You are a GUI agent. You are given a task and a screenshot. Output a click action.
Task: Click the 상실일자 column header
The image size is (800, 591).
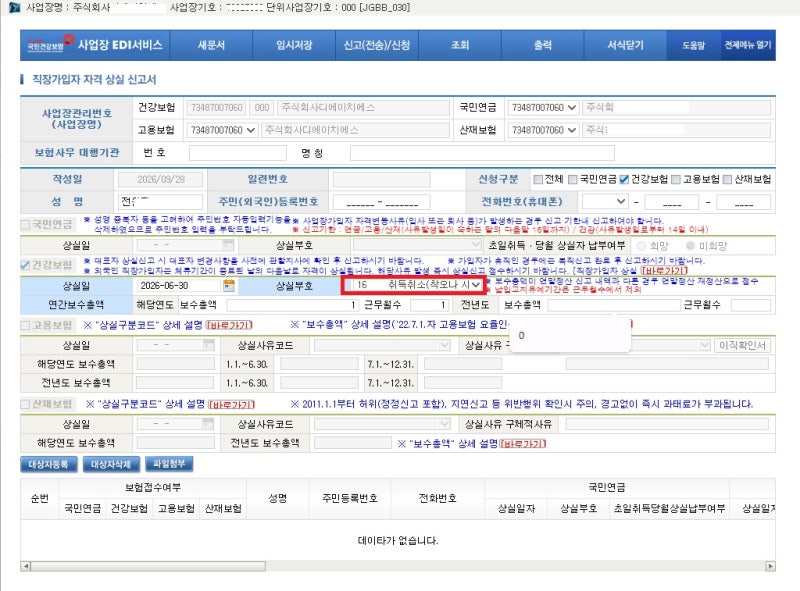pos(516,508)
